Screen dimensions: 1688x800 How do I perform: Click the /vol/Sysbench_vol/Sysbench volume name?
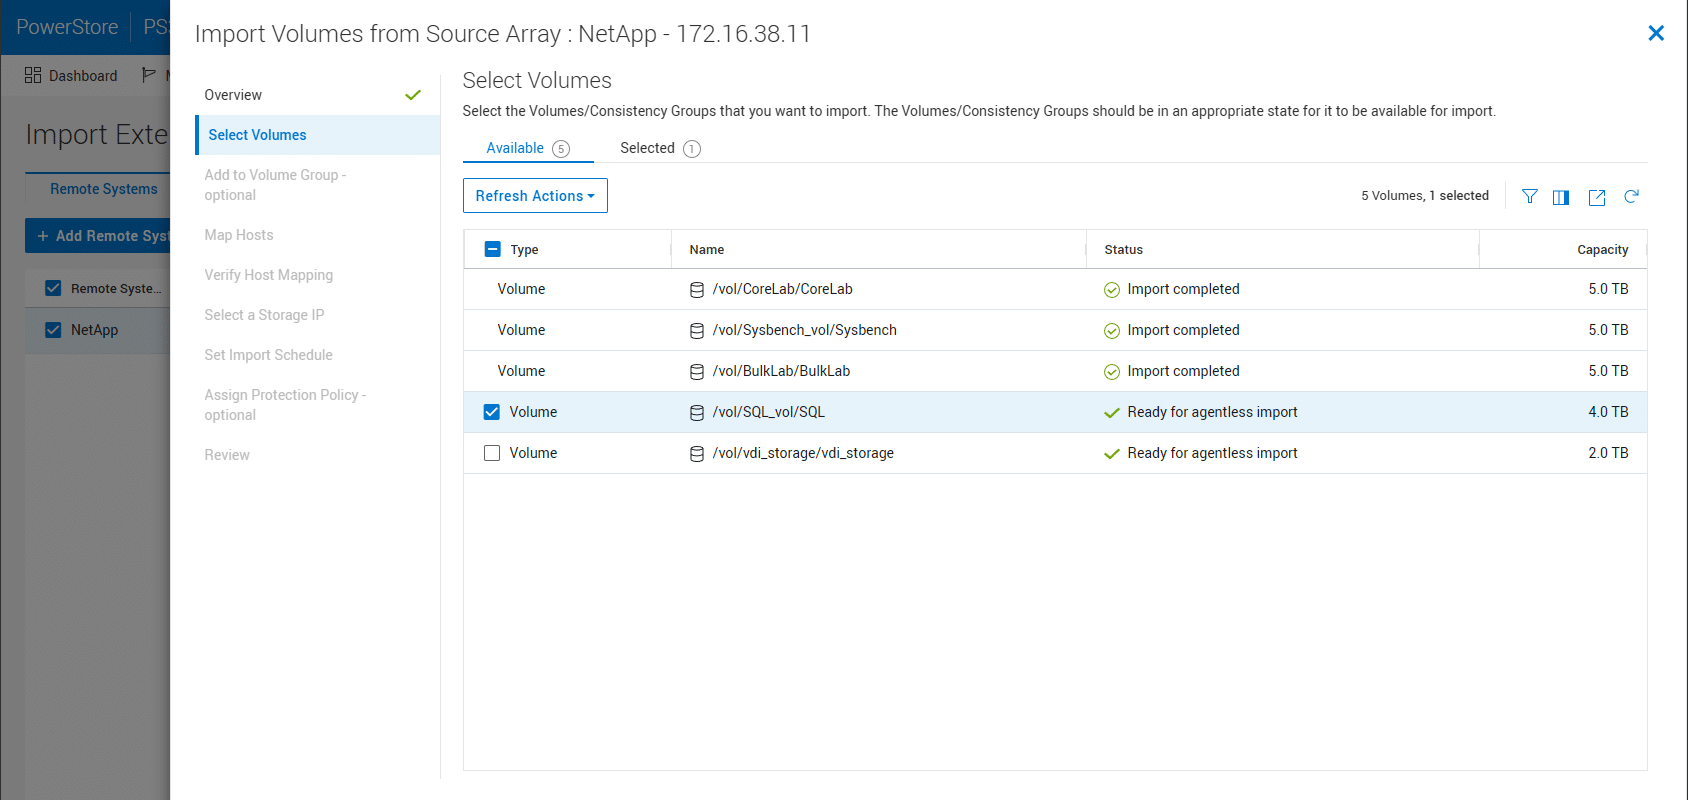[804, 330]
